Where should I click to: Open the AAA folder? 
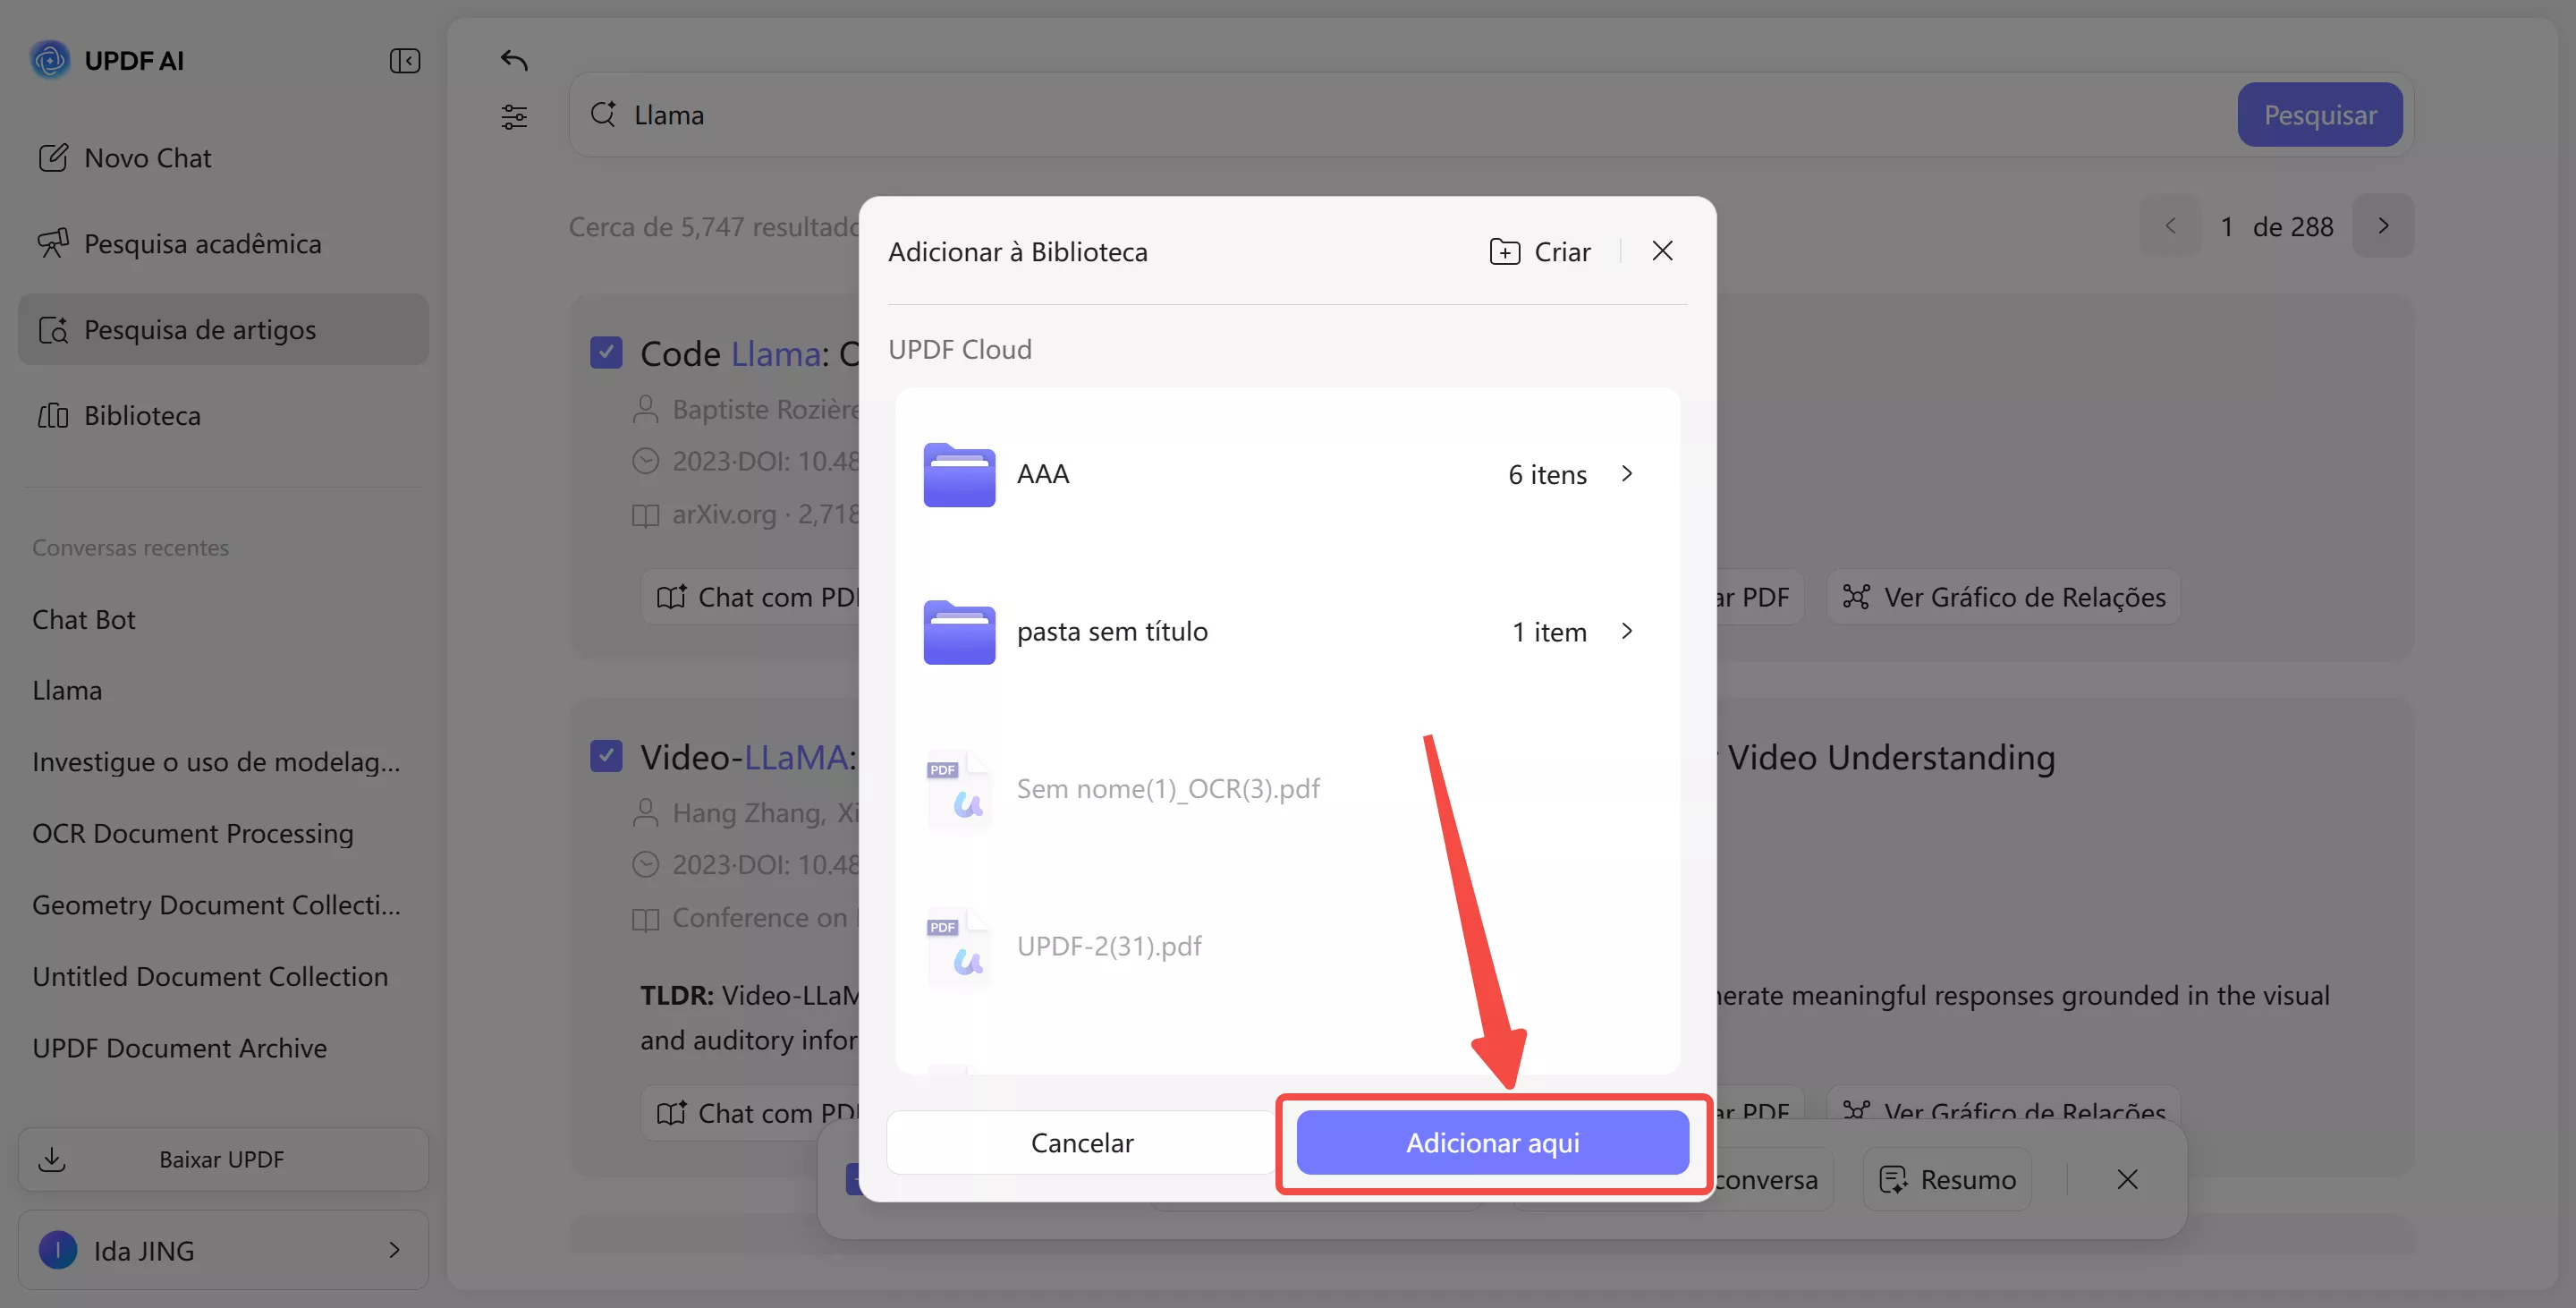pos(1042,474)
